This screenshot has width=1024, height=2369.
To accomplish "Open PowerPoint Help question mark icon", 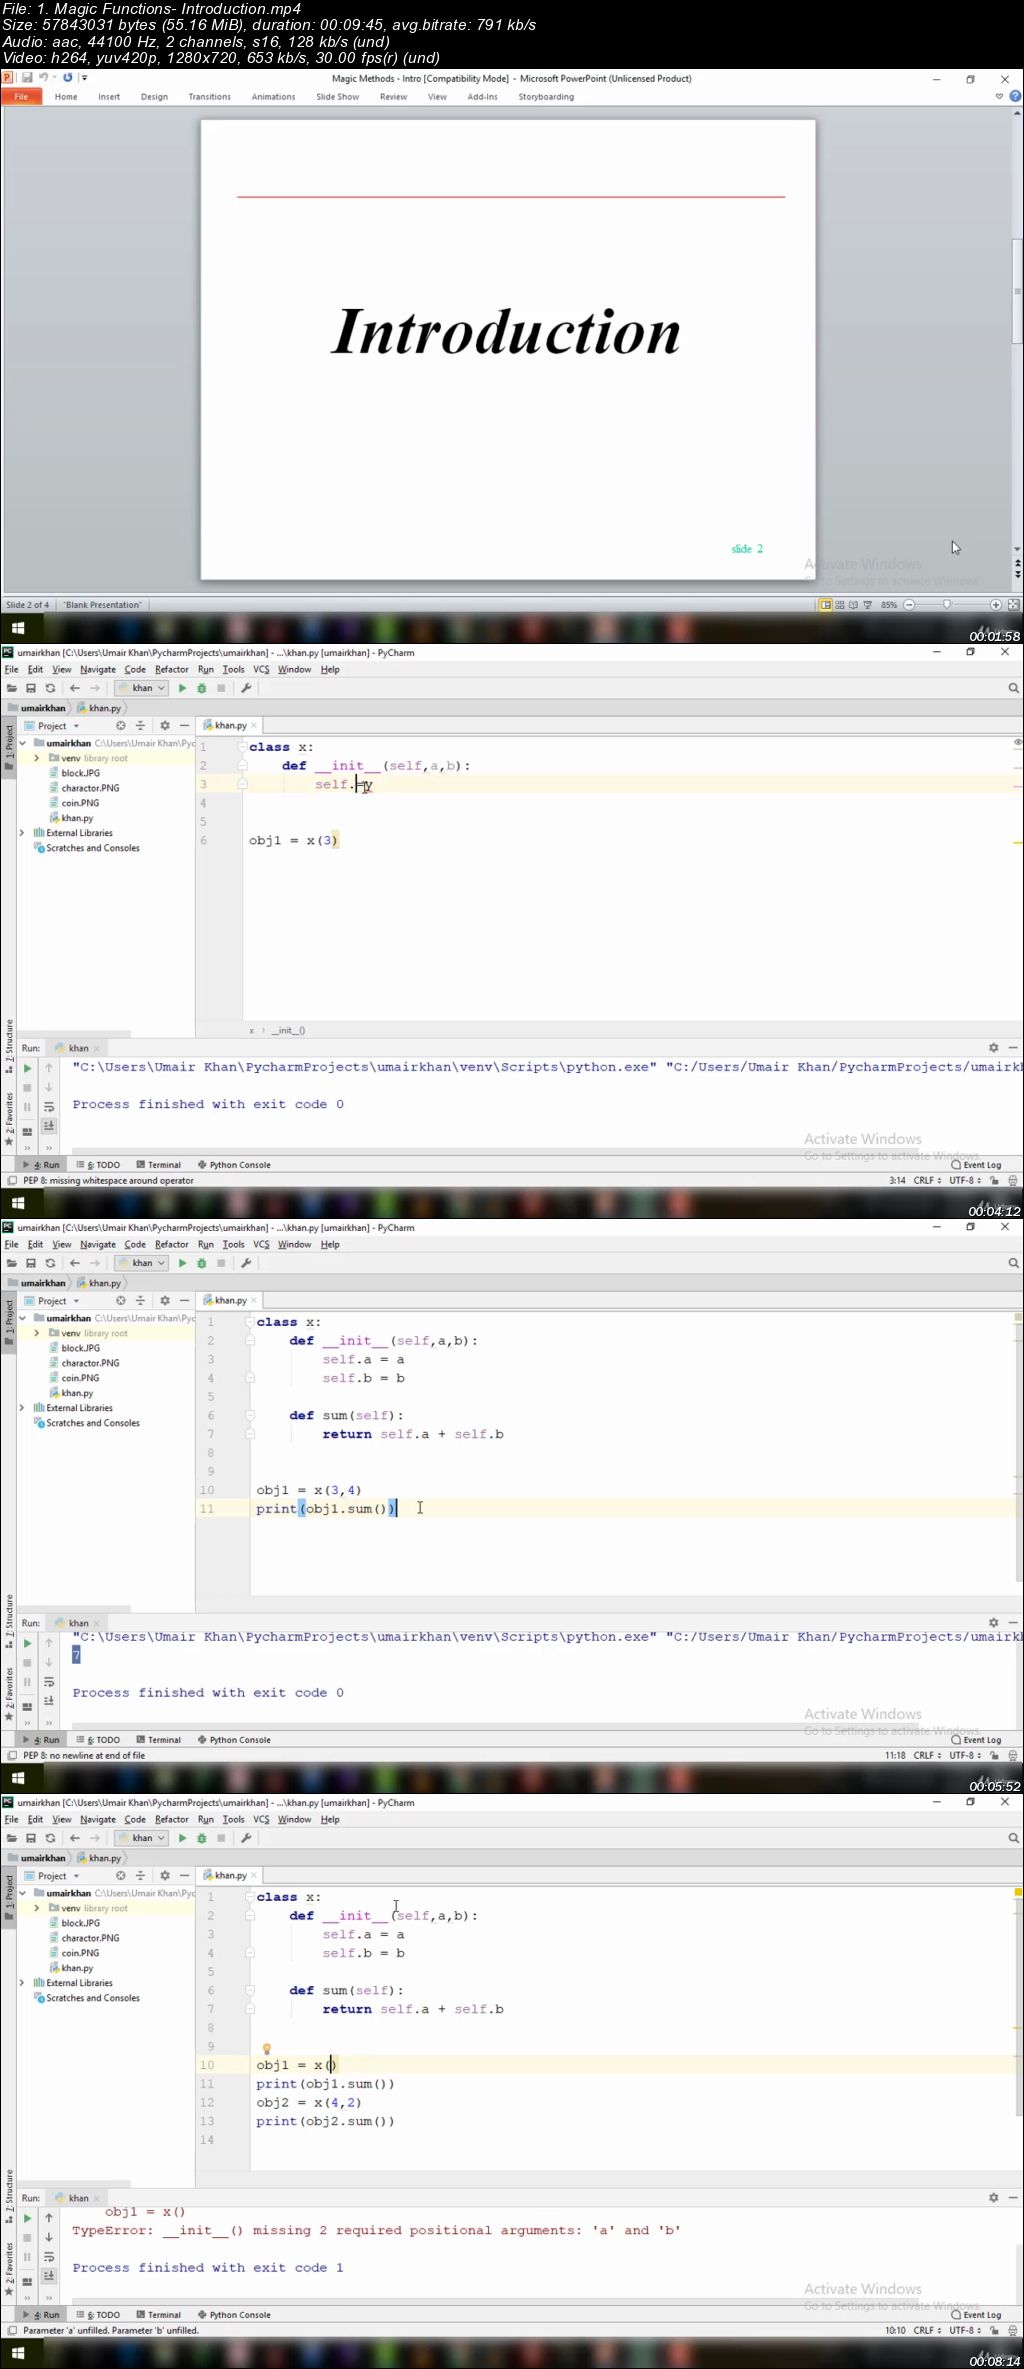I will coord(1015,97).
